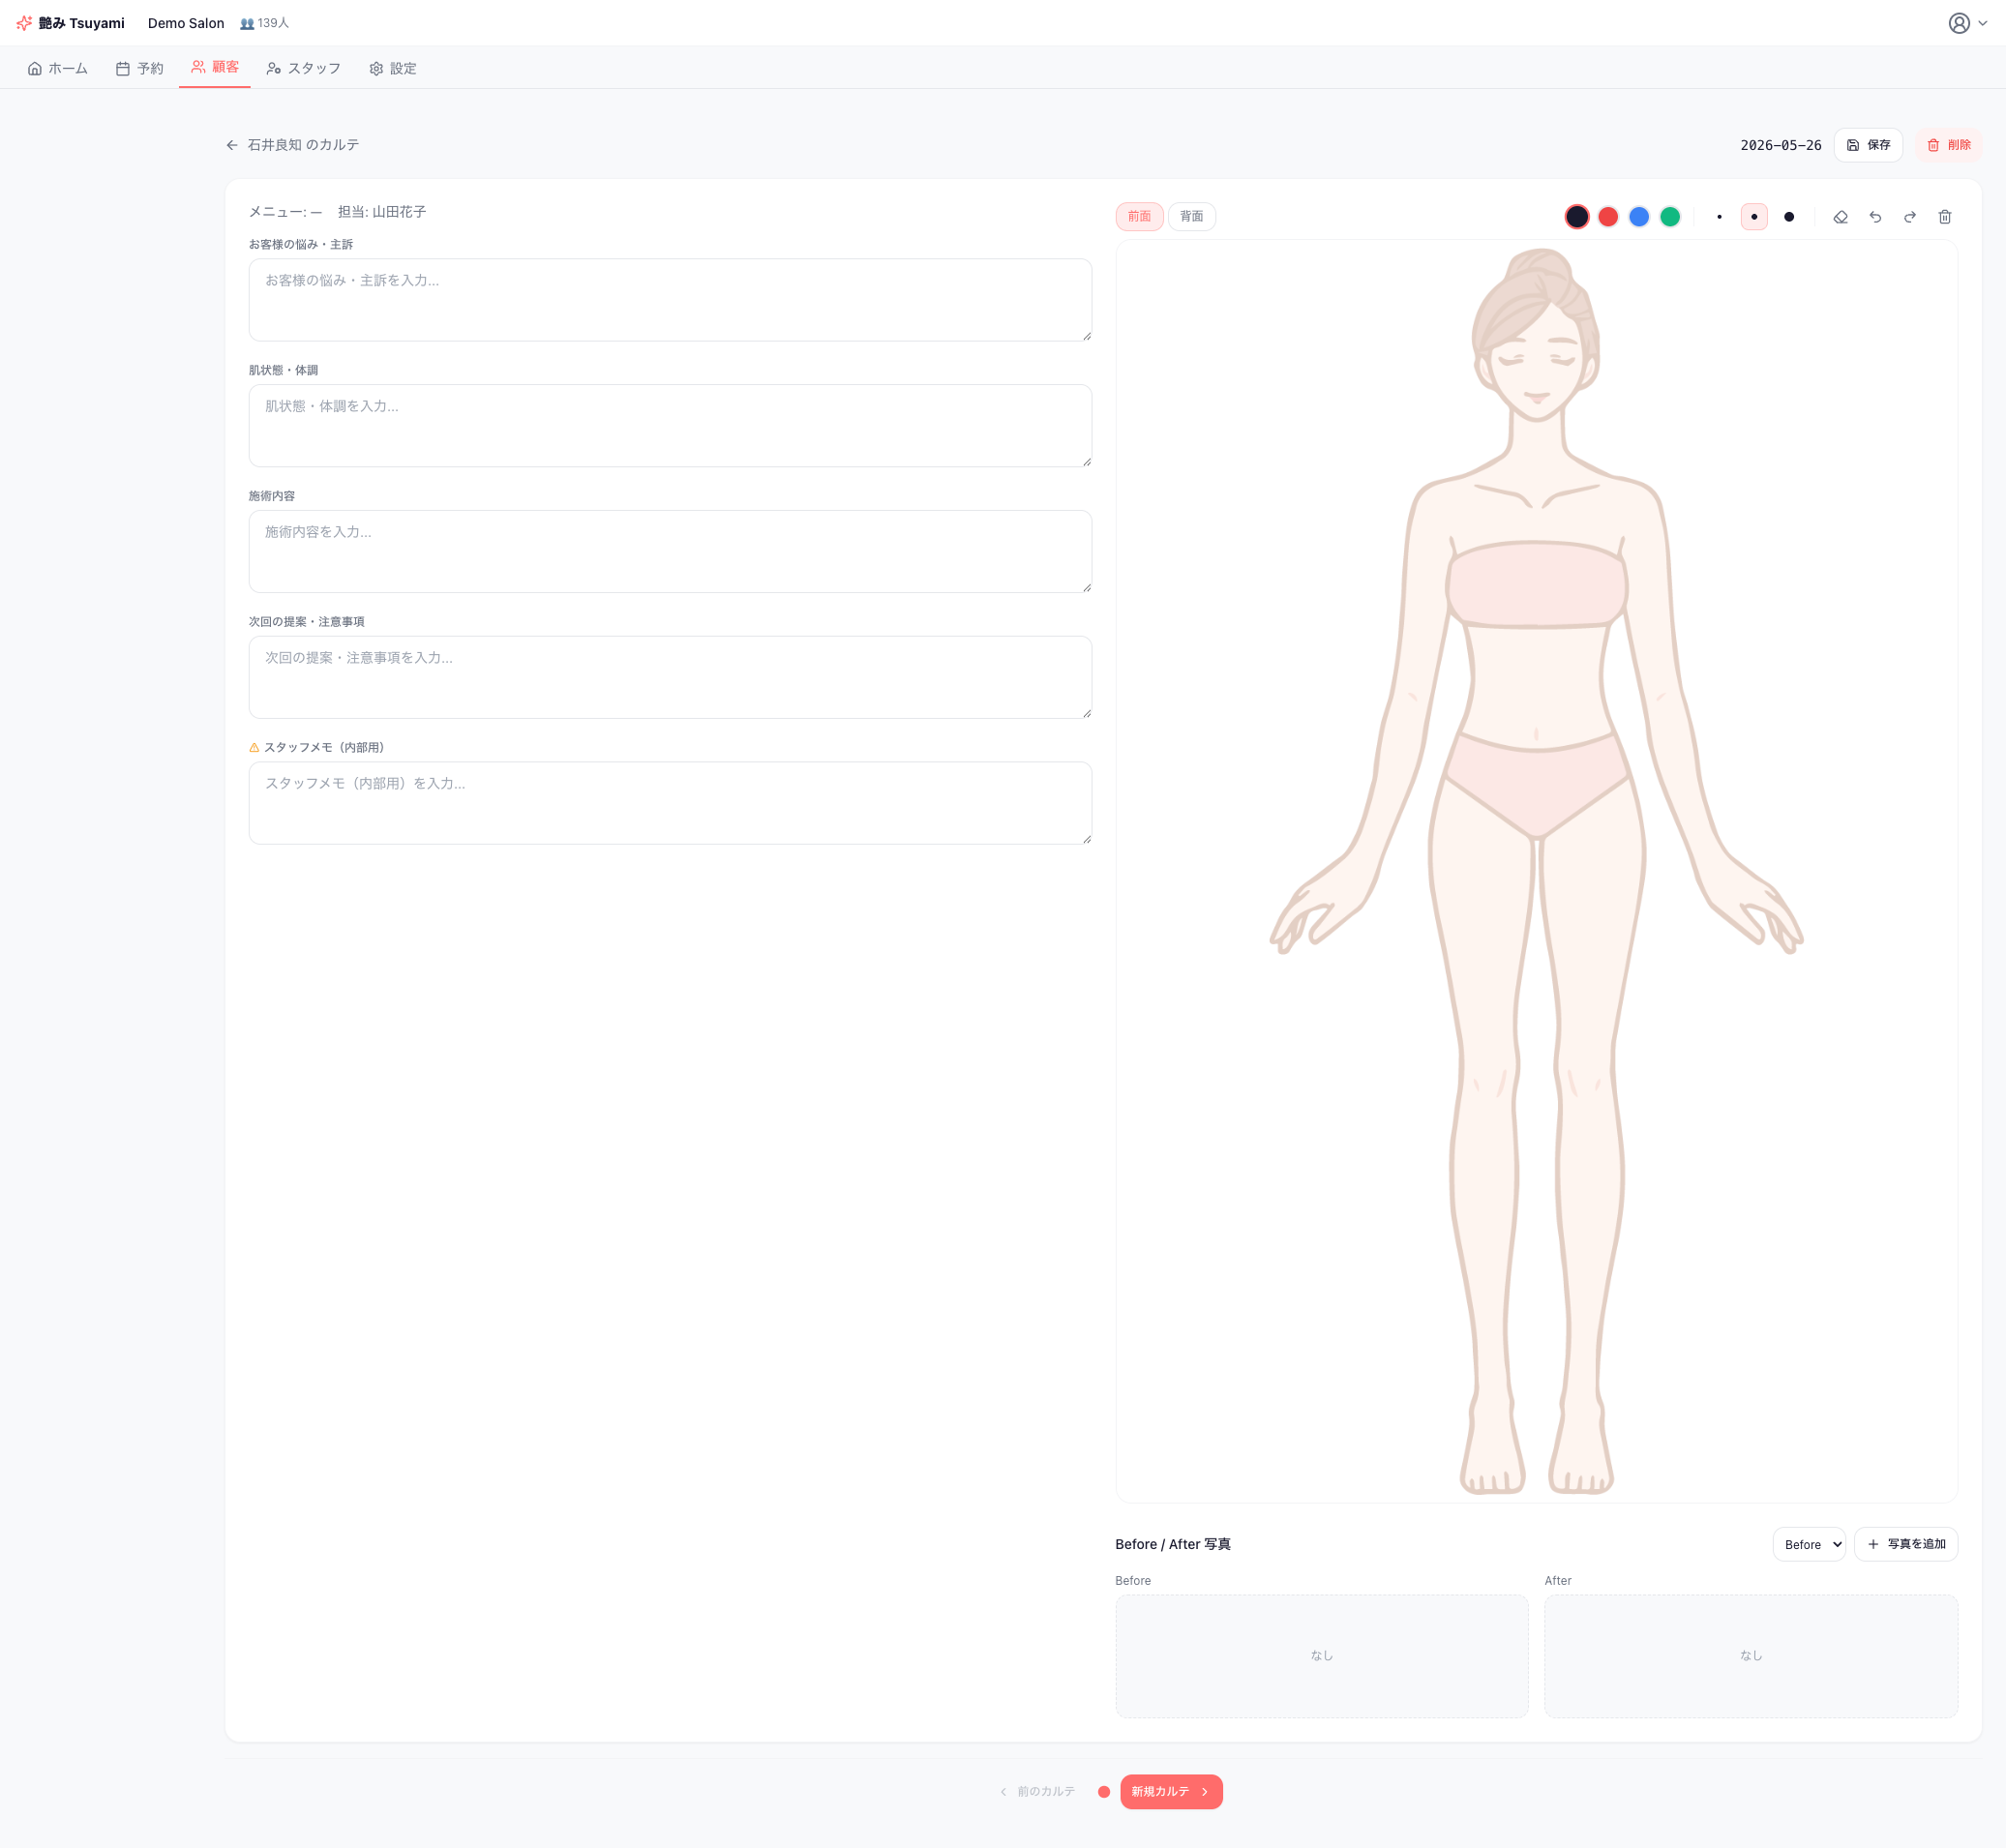Go to 前のカルテ
Viewport: 2006px width, 1848px height.
pos(1036,1791)
